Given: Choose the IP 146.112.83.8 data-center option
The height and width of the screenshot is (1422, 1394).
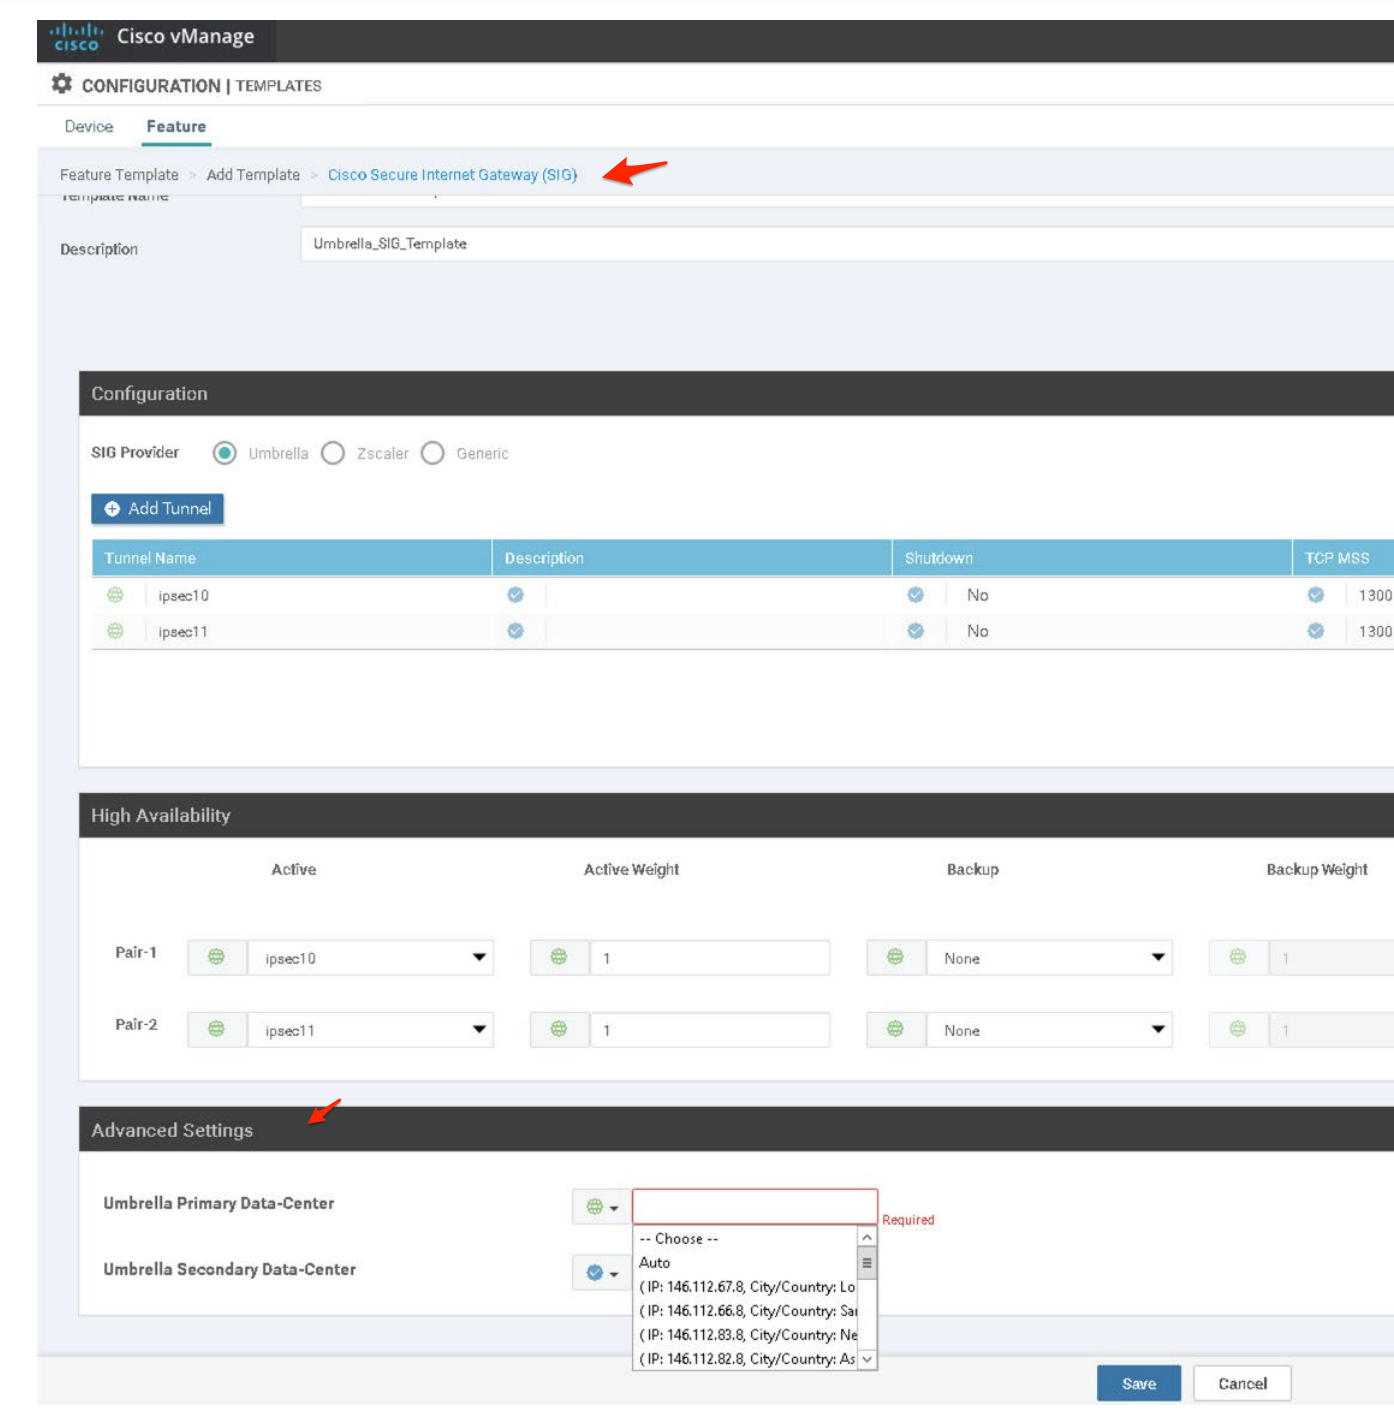Looking at the screenshot, I should coord(745,1335).
